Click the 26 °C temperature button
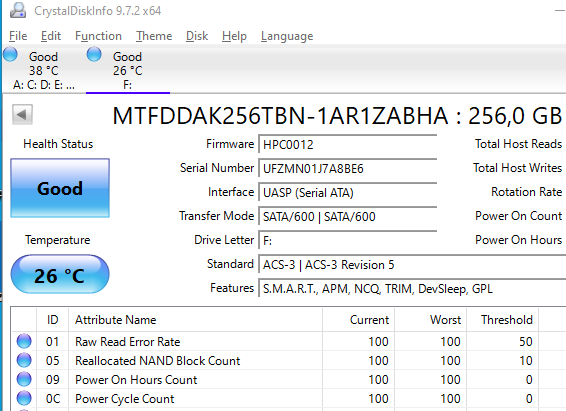Image resolution: width=566 pixels, height=411 pixels. (60, 274)
